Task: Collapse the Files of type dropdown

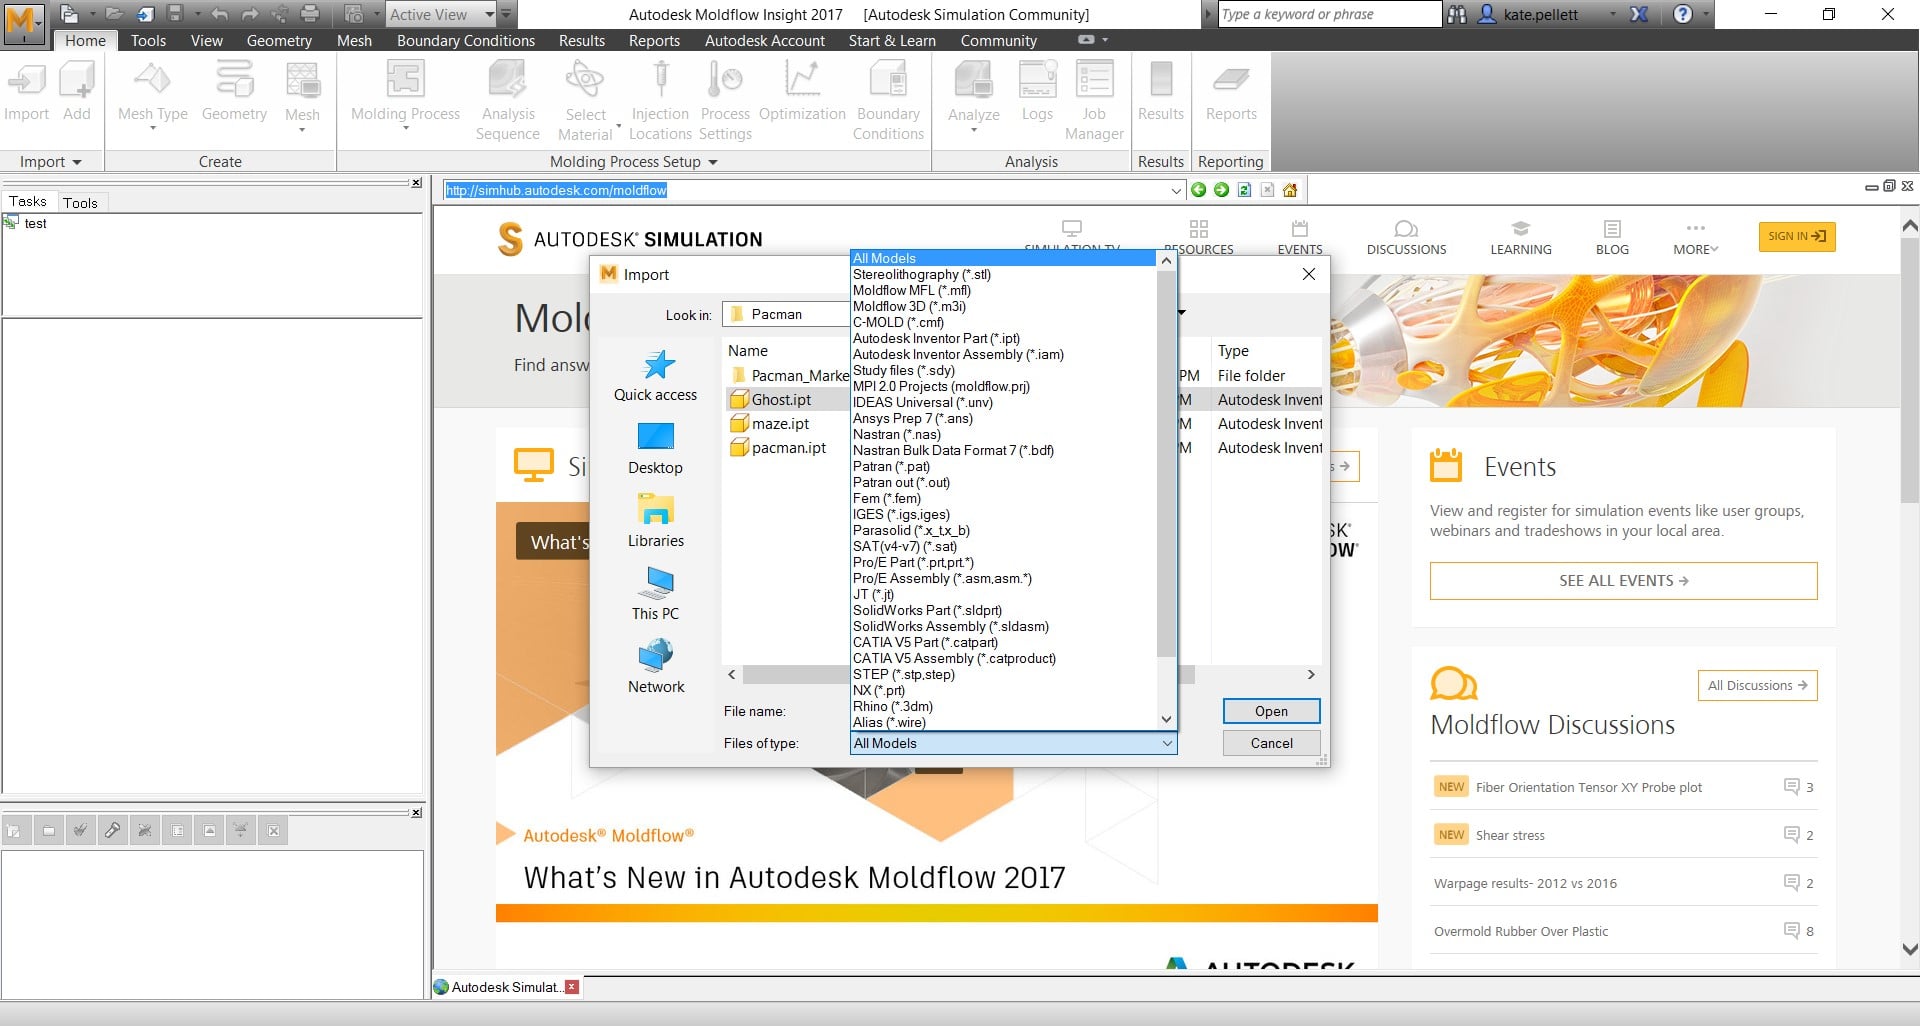Action: [1166, 743]
